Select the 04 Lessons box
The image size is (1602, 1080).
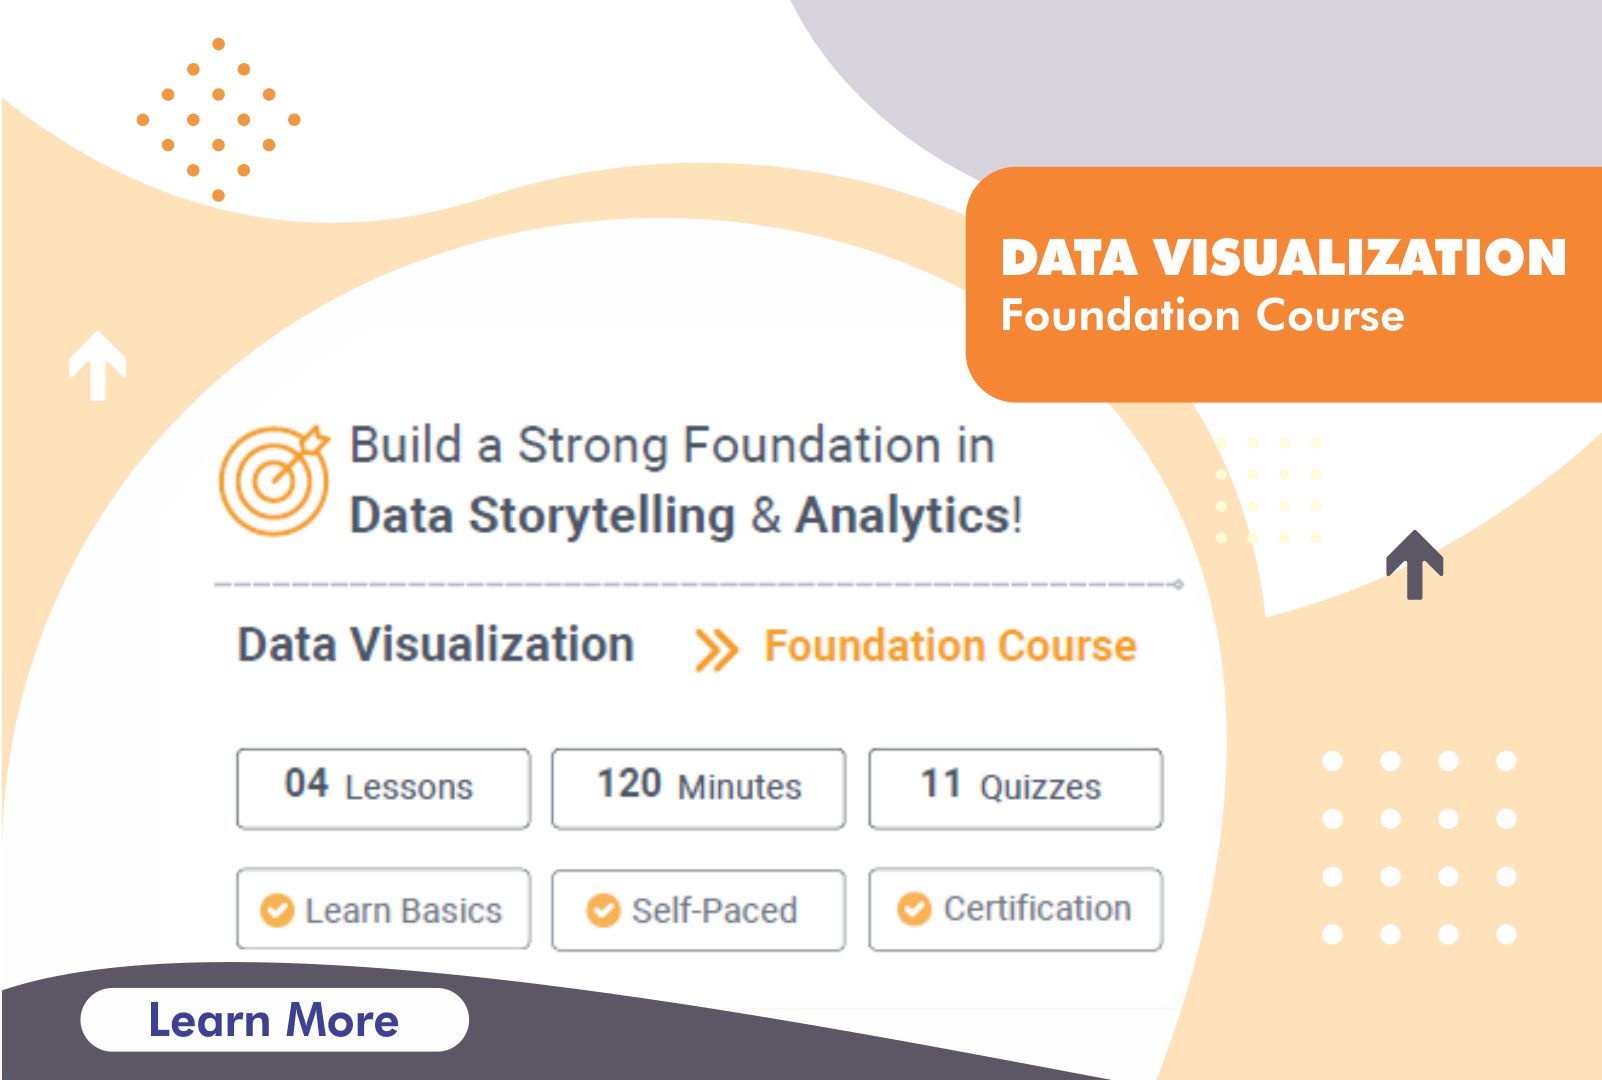[x=383, y=788]
